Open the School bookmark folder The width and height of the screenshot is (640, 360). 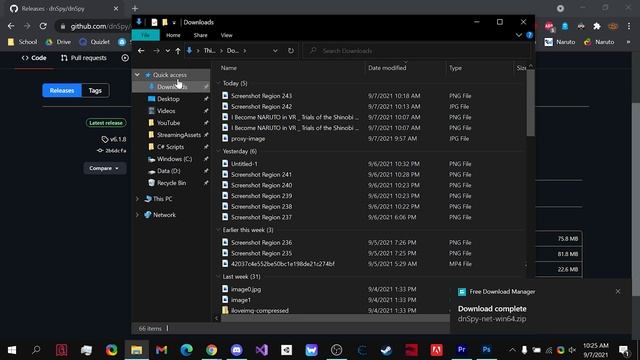point(22,42)
